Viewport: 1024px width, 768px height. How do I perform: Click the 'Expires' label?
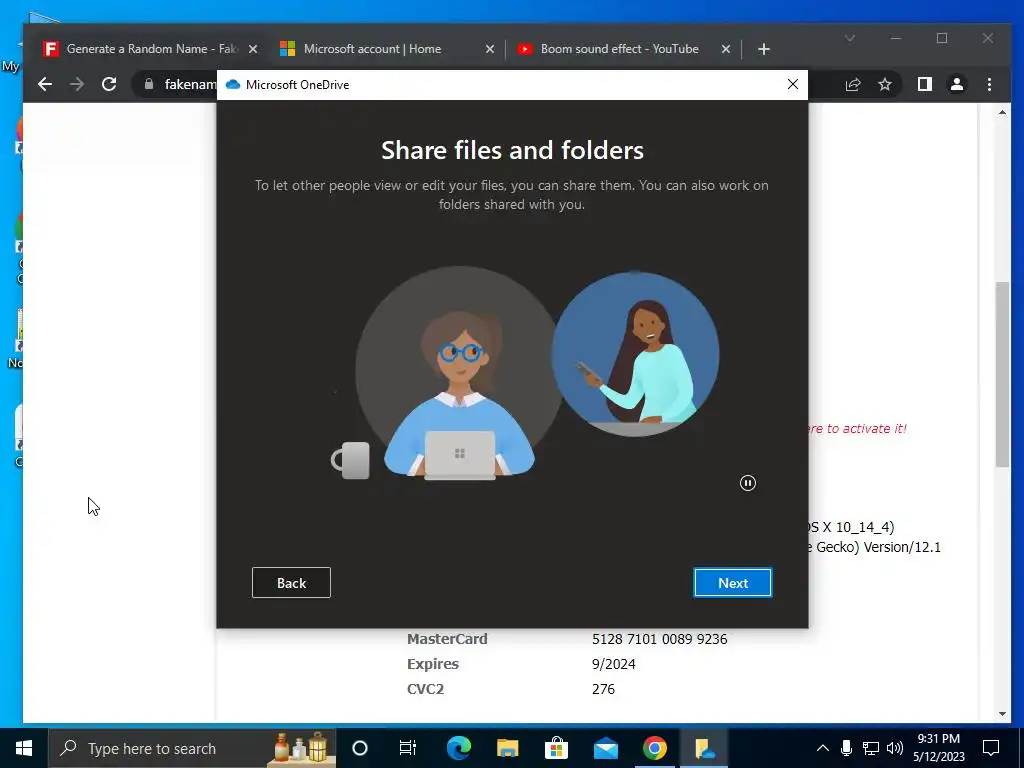point(432,664)
